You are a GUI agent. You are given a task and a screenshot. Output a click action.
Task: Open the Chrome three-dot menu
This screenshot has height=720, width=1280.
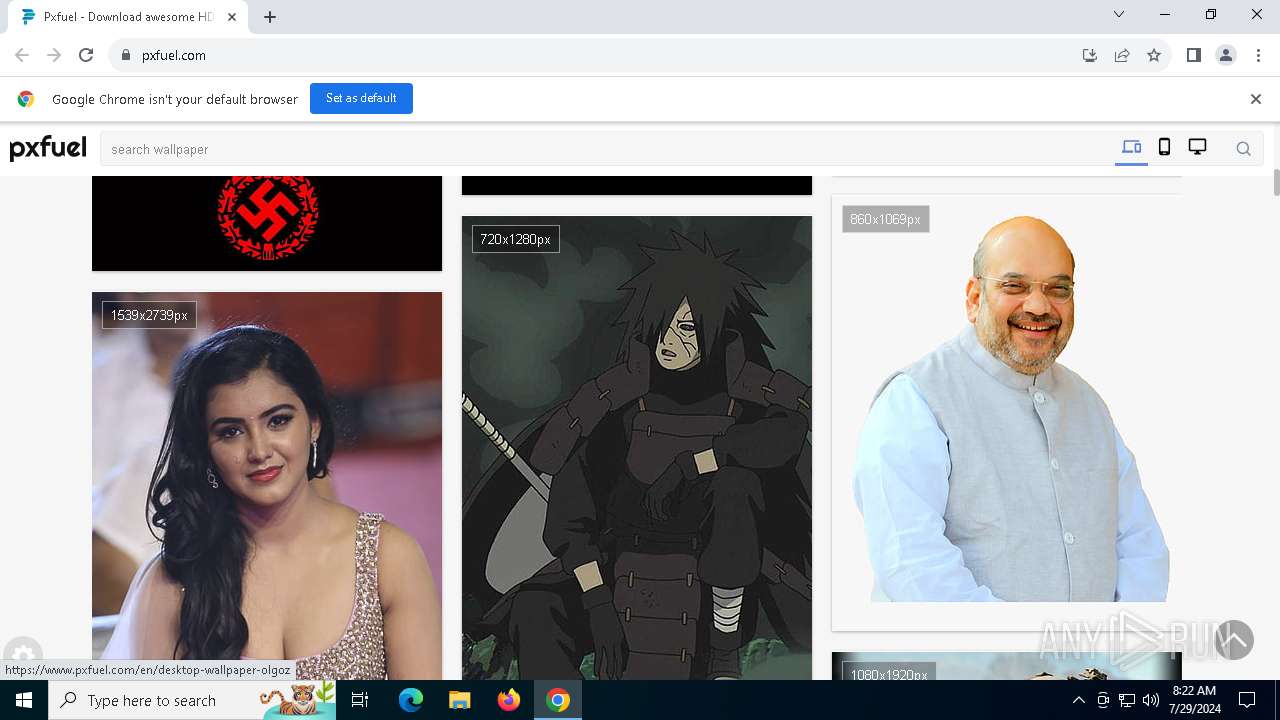click(x=1258, y=55)
